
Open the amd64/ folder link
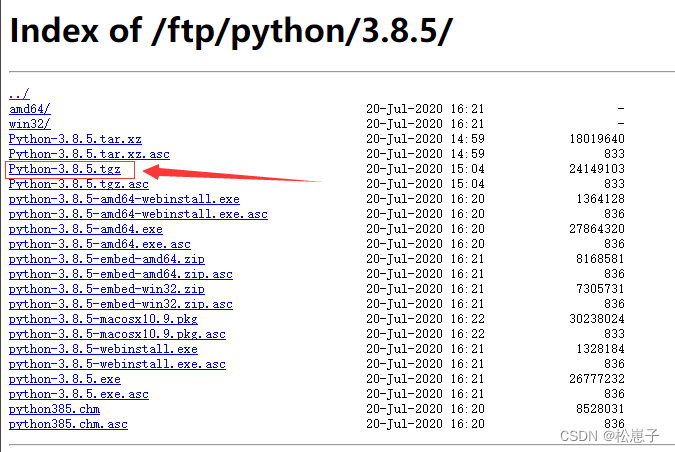tap(30, 108)
